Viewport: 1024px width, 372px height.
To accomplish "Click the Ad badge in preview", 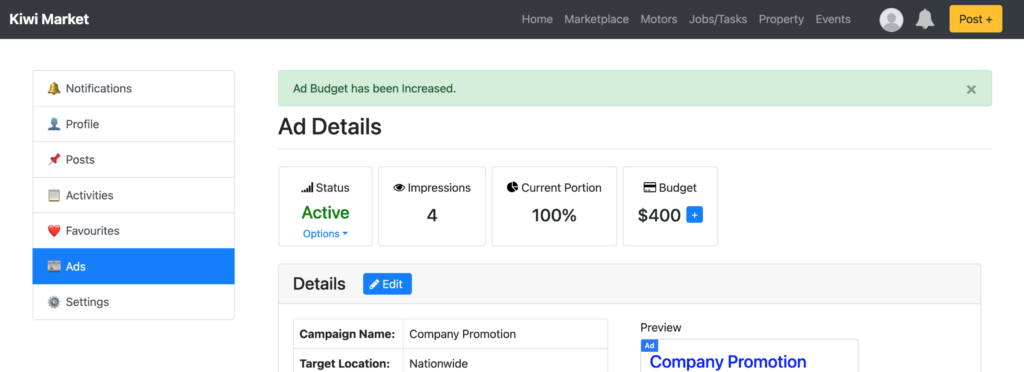I will point(649,345).
